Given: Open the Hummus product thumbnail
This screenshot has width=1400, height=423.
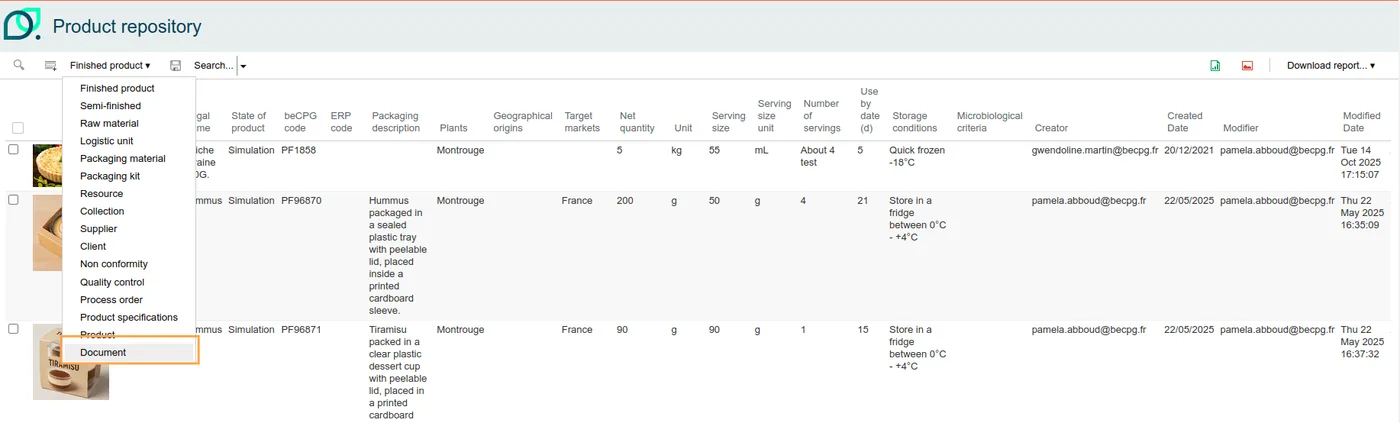Looking at the screenshot, I should pos(47,233).
